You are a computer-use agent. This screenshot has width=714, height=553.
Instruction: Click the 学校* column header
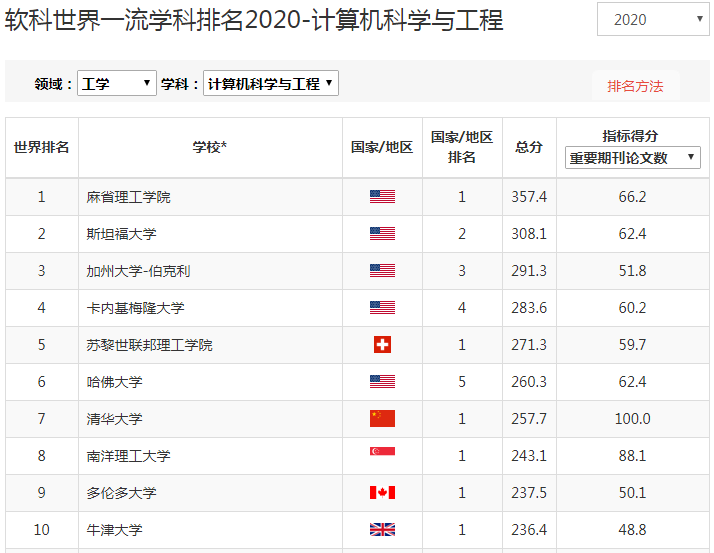click(x=209, y=147)
